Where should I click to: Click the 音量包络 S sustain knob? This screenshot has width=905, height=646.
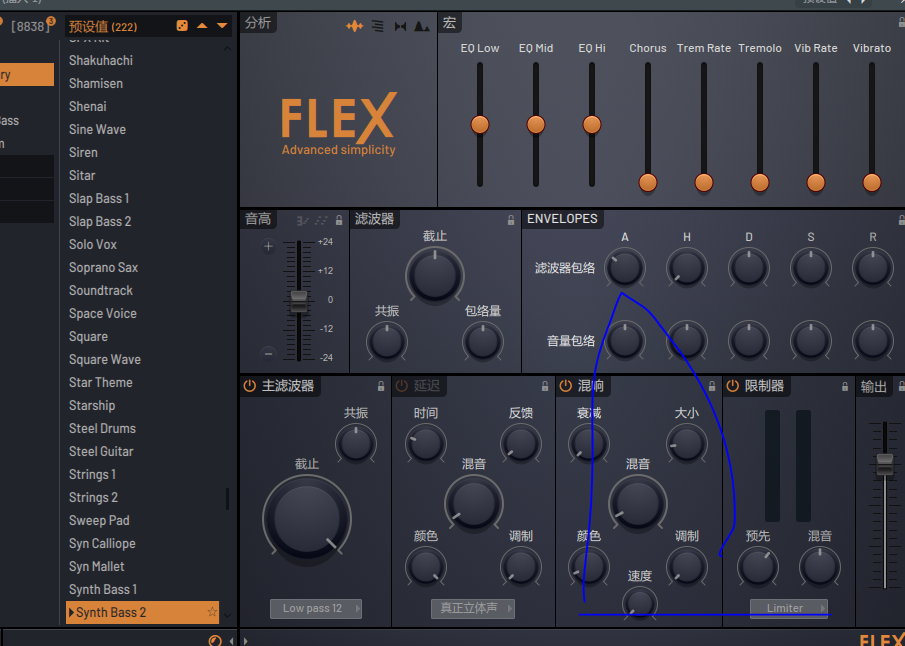[x=810, y=341]
